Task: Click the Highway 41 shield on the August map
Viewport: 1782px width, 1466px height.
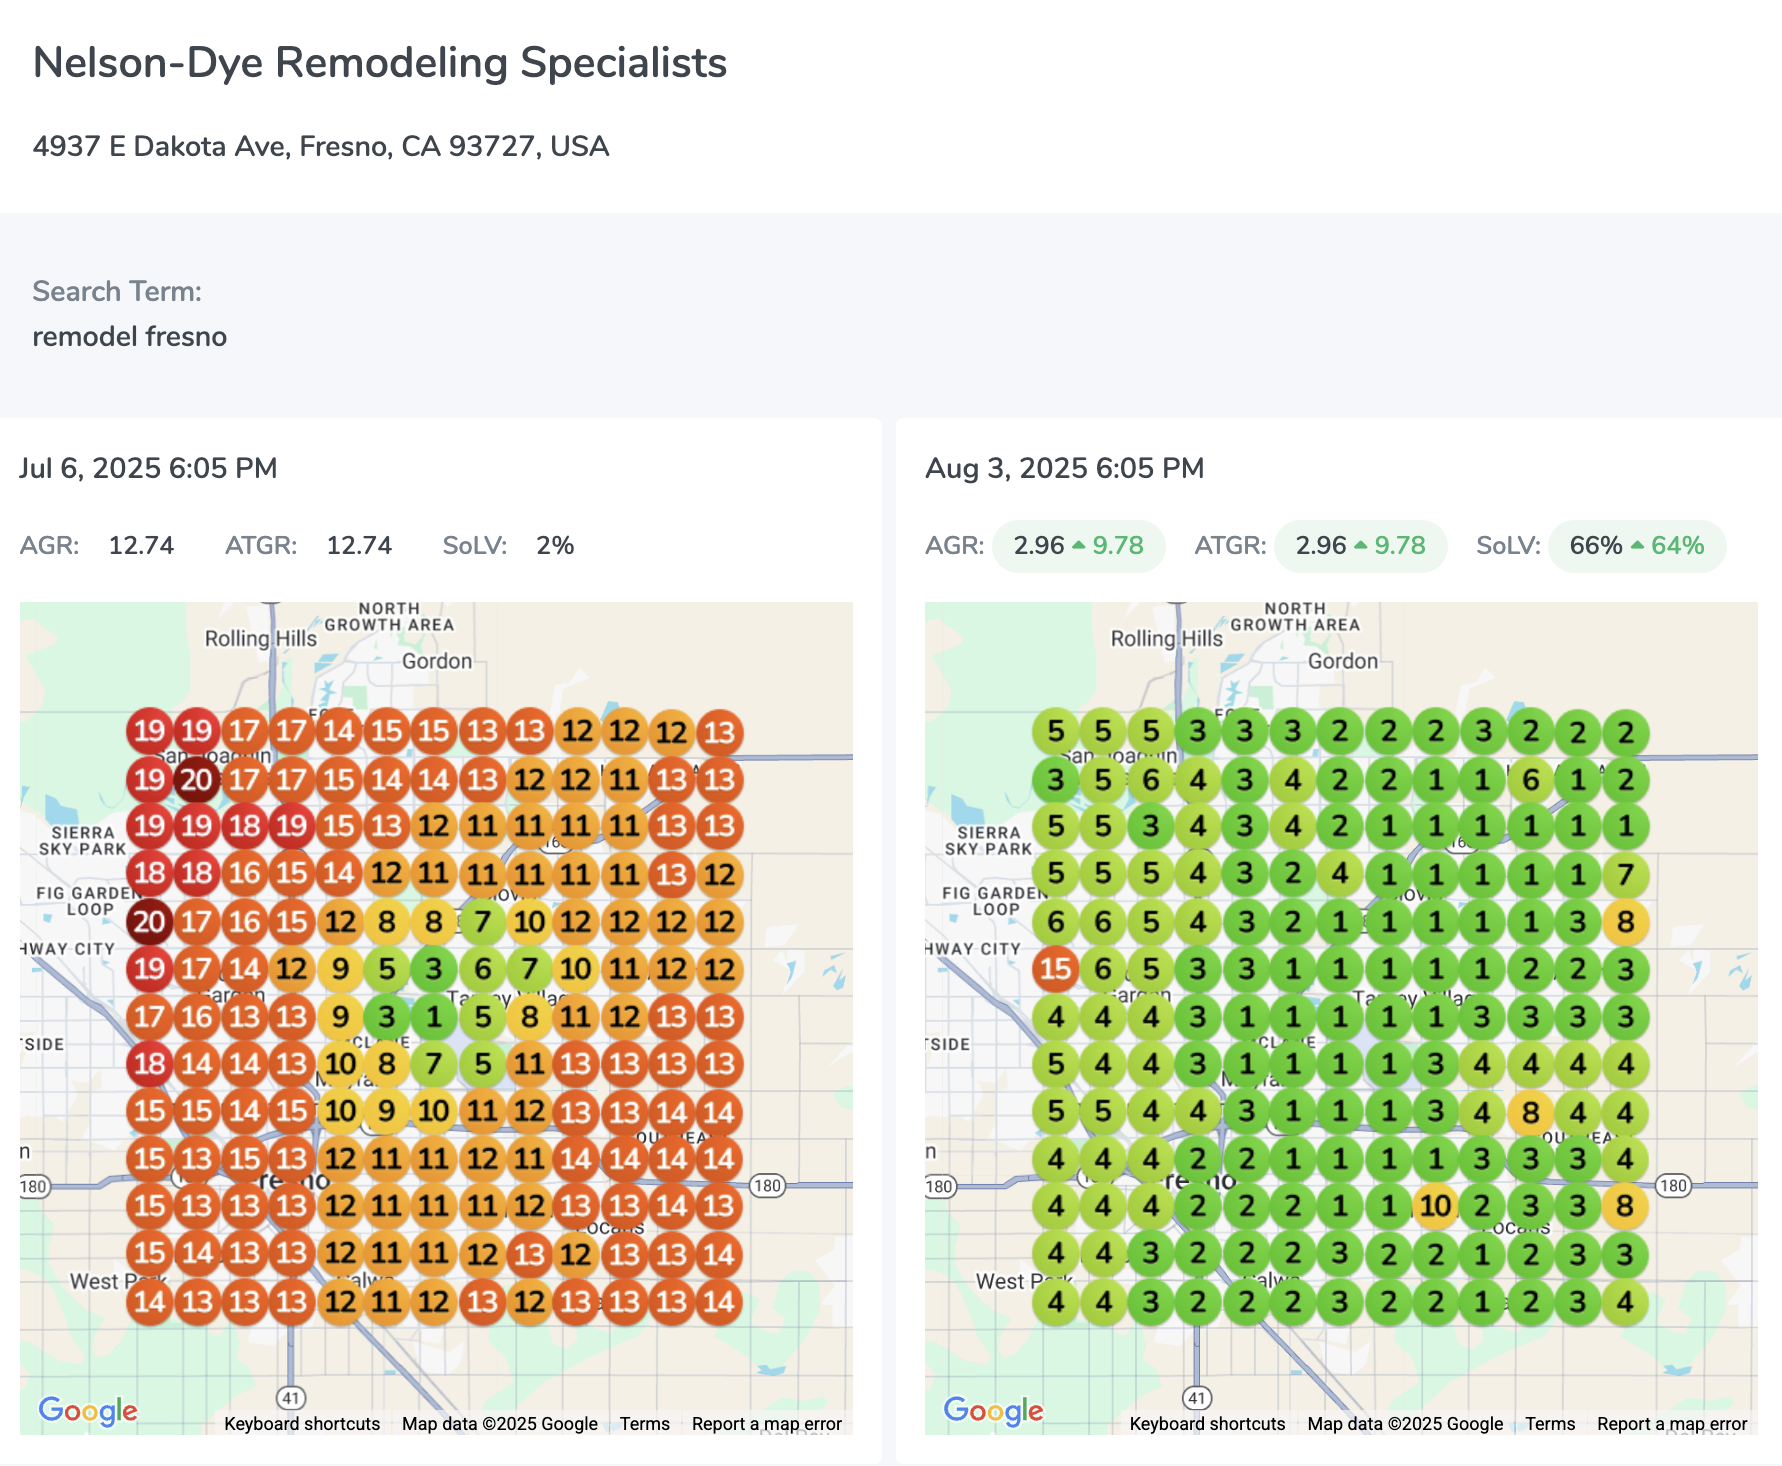Action: 1198,1399
